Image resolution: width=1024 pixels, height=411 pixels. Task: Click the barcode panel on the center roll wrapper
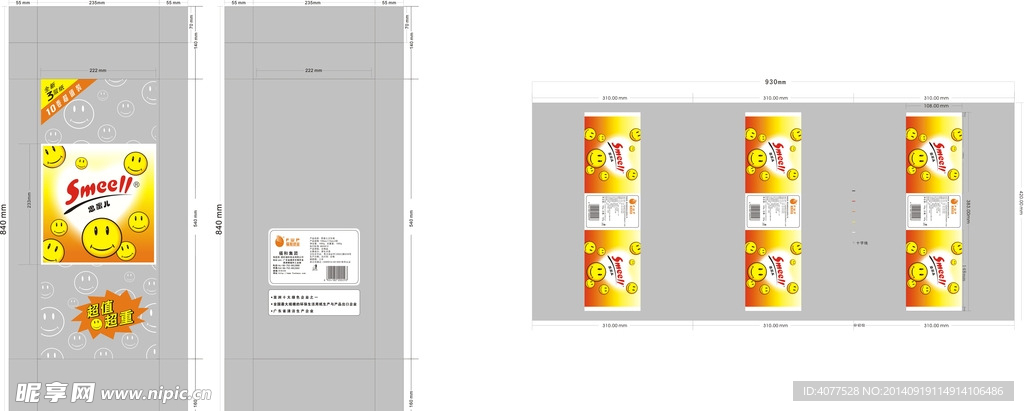click(x=773, y=211)
